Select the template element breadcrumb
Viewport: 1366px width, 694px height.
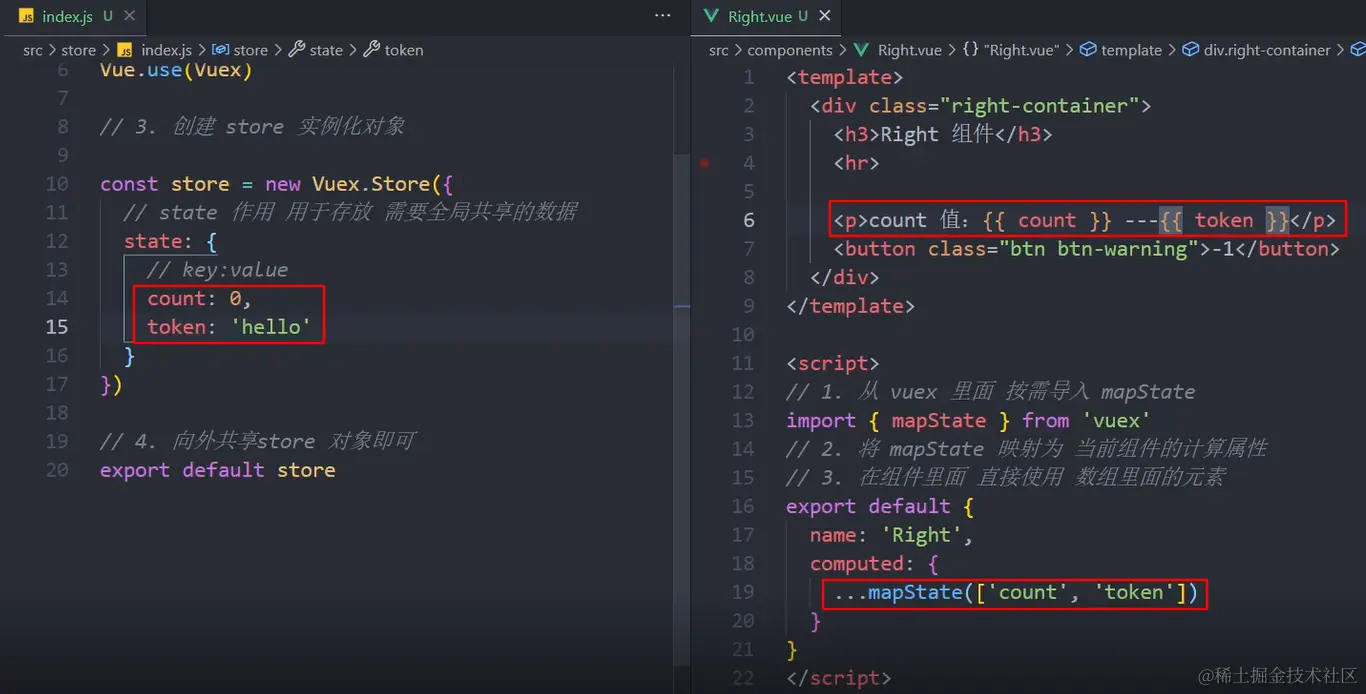(x=1121, y=50)
